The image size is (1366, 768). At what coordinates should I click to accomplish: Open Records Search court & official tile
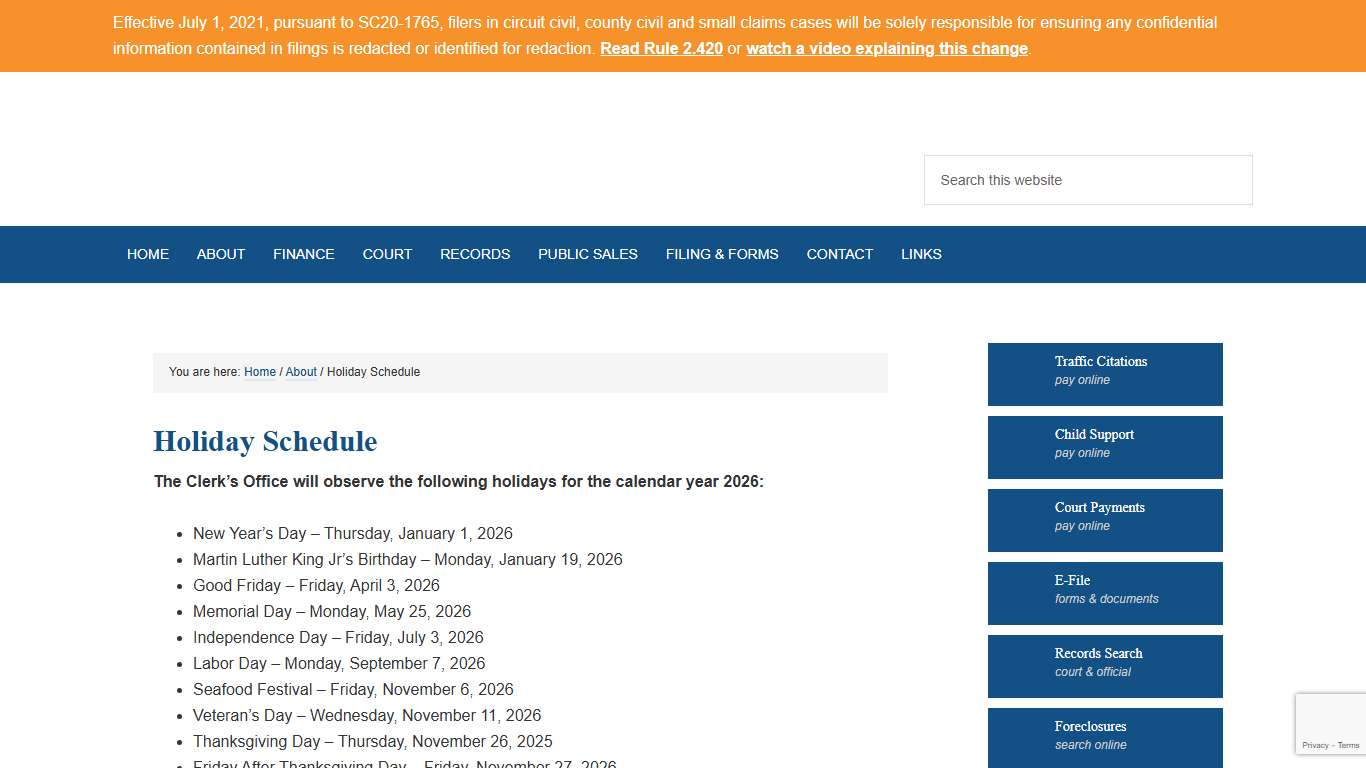(1105, 666)
